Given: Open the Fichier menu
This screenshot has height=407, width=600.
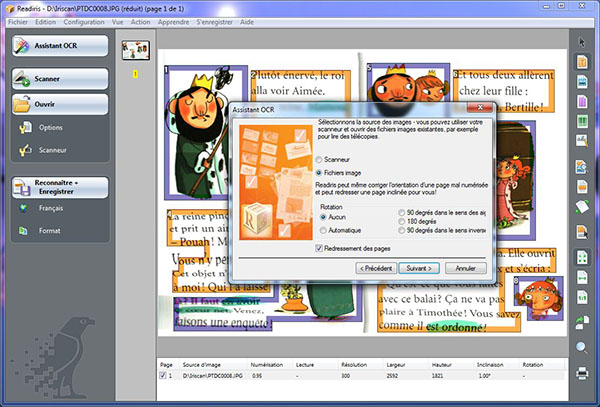Looking at the screenshot, I should [17, 21].
